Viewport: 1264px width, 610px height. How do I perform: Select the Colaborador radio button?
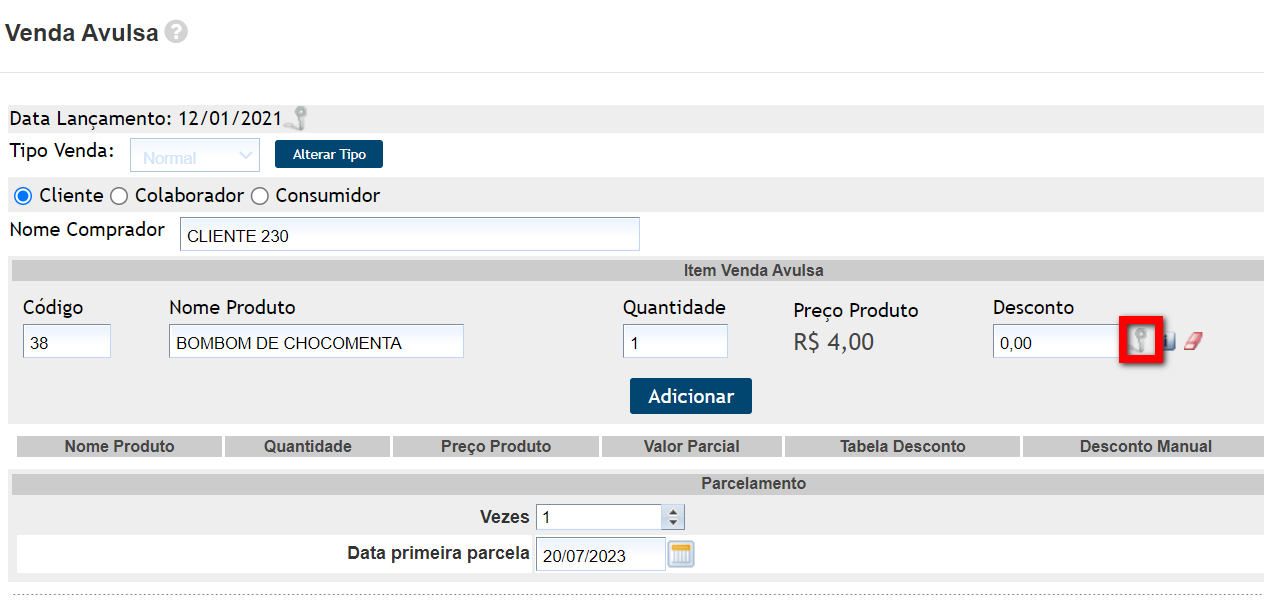(119, 196)
